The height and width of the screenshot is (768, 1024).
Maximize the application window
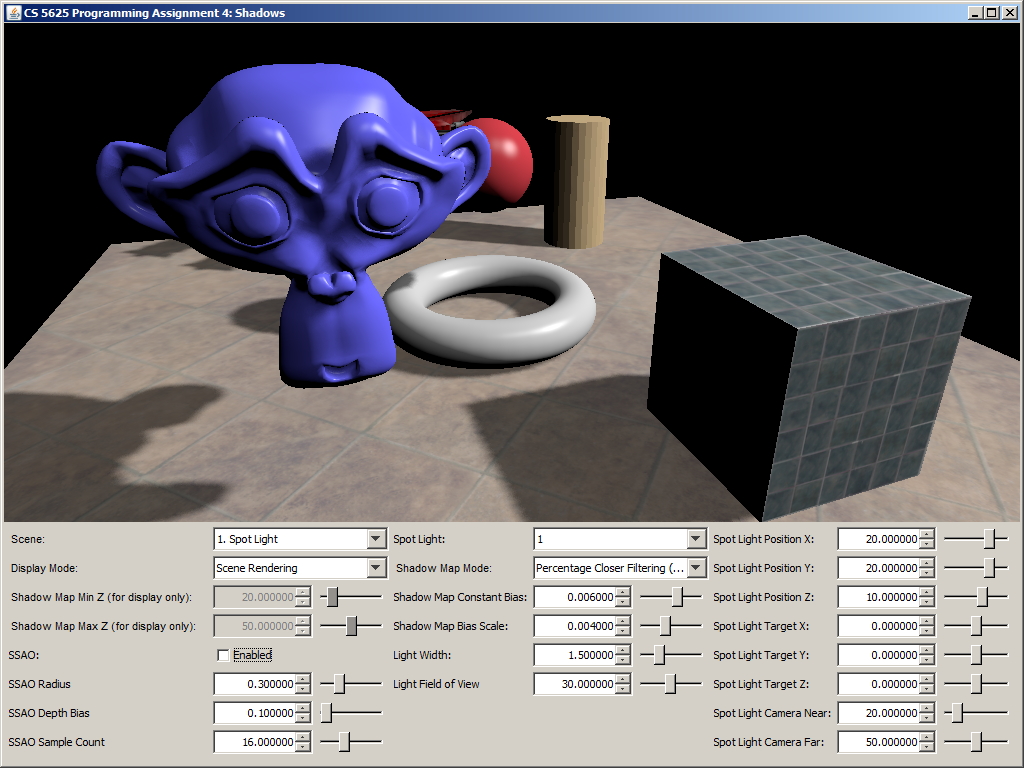point(991,12)
